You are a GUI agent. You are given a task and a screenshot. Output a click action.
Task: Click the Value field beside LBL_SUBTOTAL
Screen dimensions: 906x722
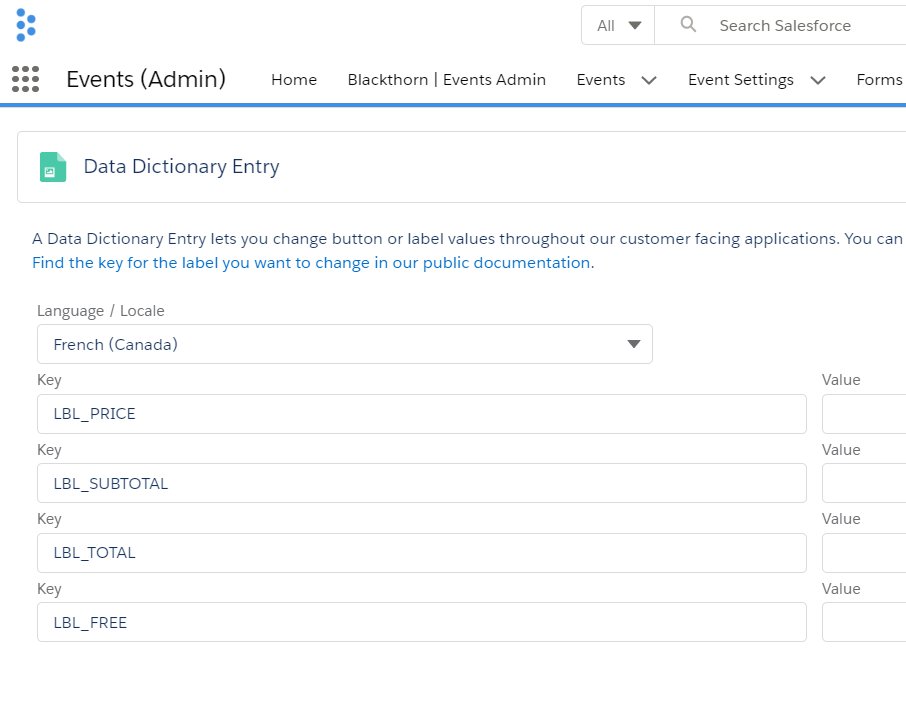pos(864,483)
